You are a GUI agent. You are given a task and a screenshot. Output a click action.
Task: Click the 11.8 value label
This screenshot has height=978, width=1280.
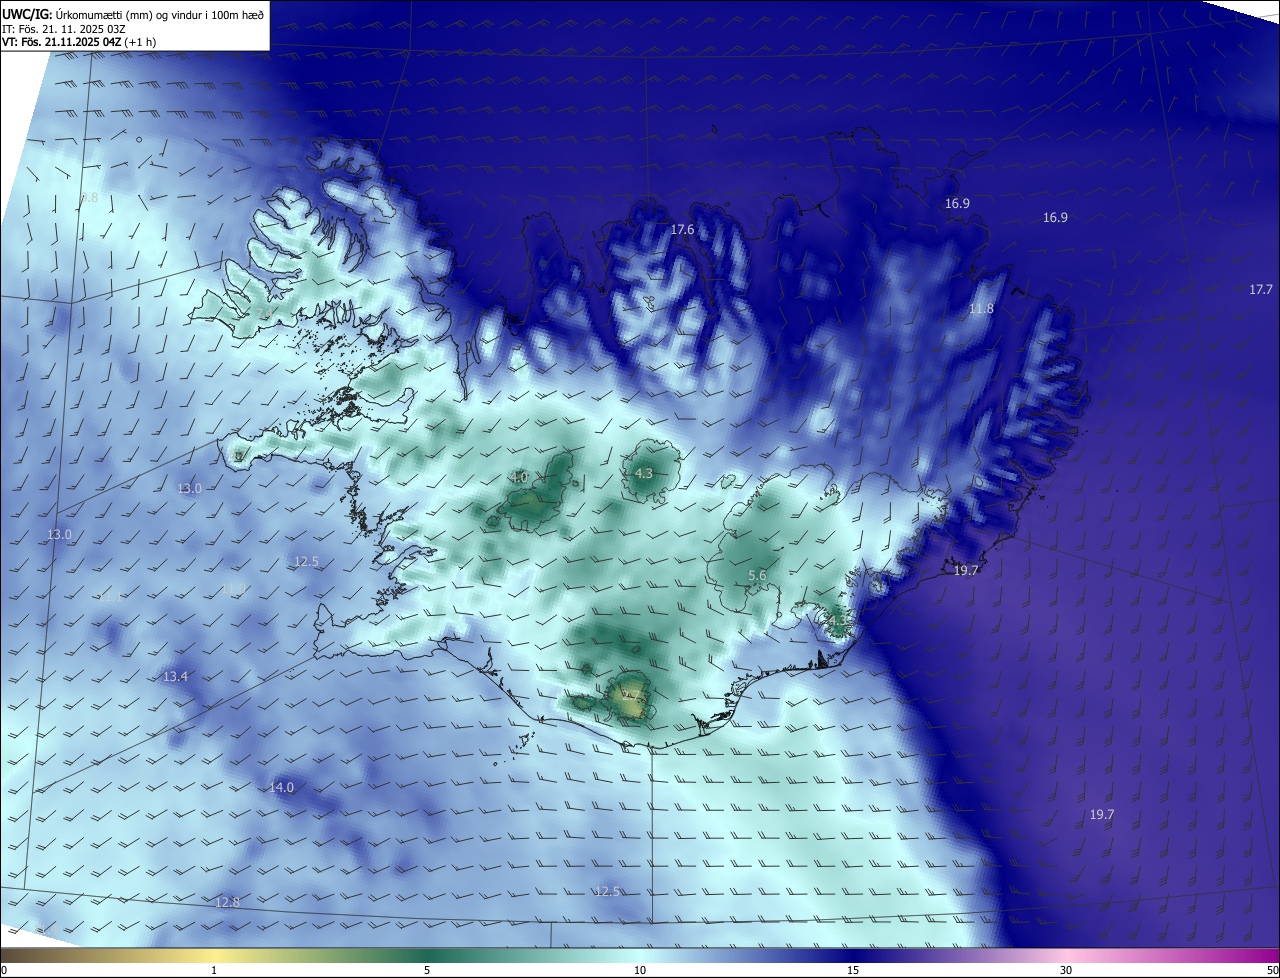tap(981, 309)
